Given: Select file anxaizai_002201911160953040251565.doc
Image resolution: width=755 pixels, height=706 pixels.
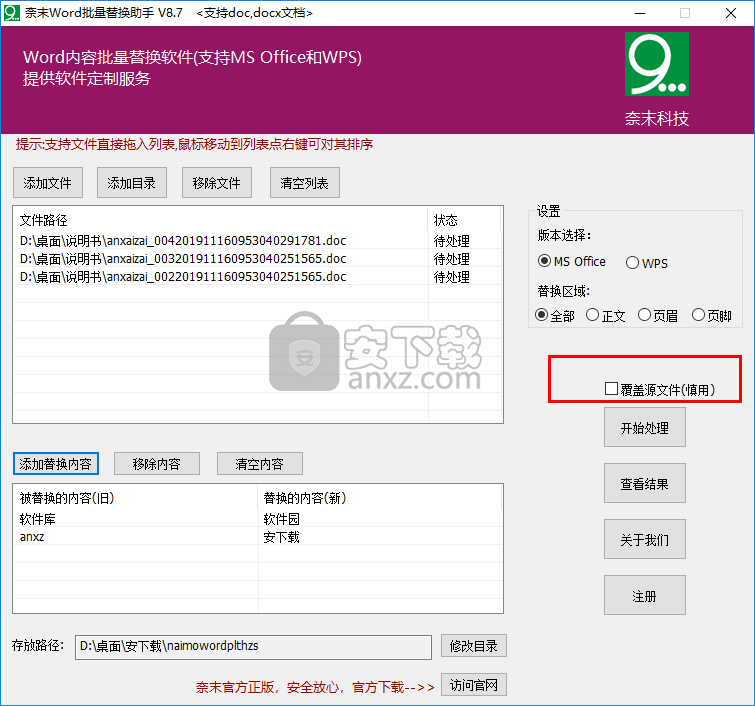Looking at the screenshot, I should (183, 276).
